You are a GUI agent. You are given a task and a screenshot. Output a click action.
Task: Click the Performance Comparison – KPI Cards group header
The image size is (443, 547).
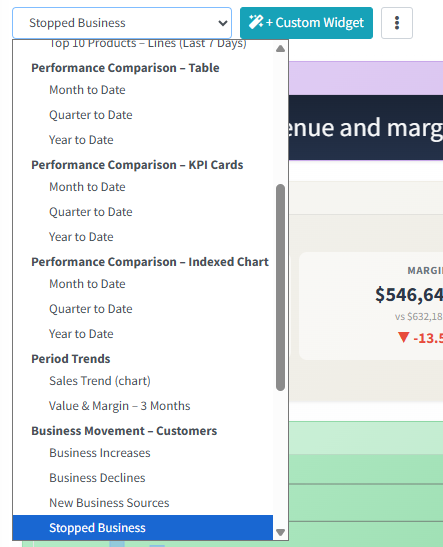click(137, 165)
